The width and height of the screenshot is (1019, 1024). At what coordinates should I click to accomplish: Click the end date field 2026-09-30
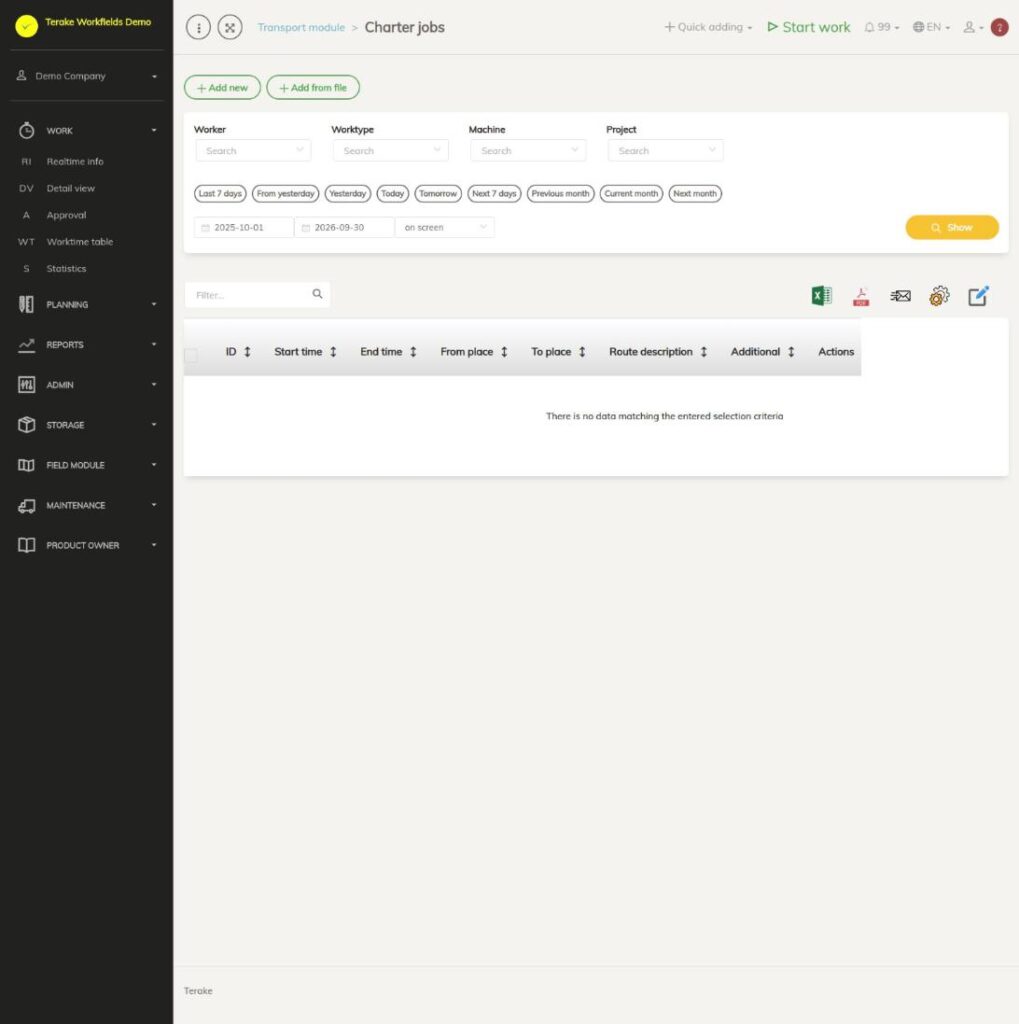(x=344, y=227)
